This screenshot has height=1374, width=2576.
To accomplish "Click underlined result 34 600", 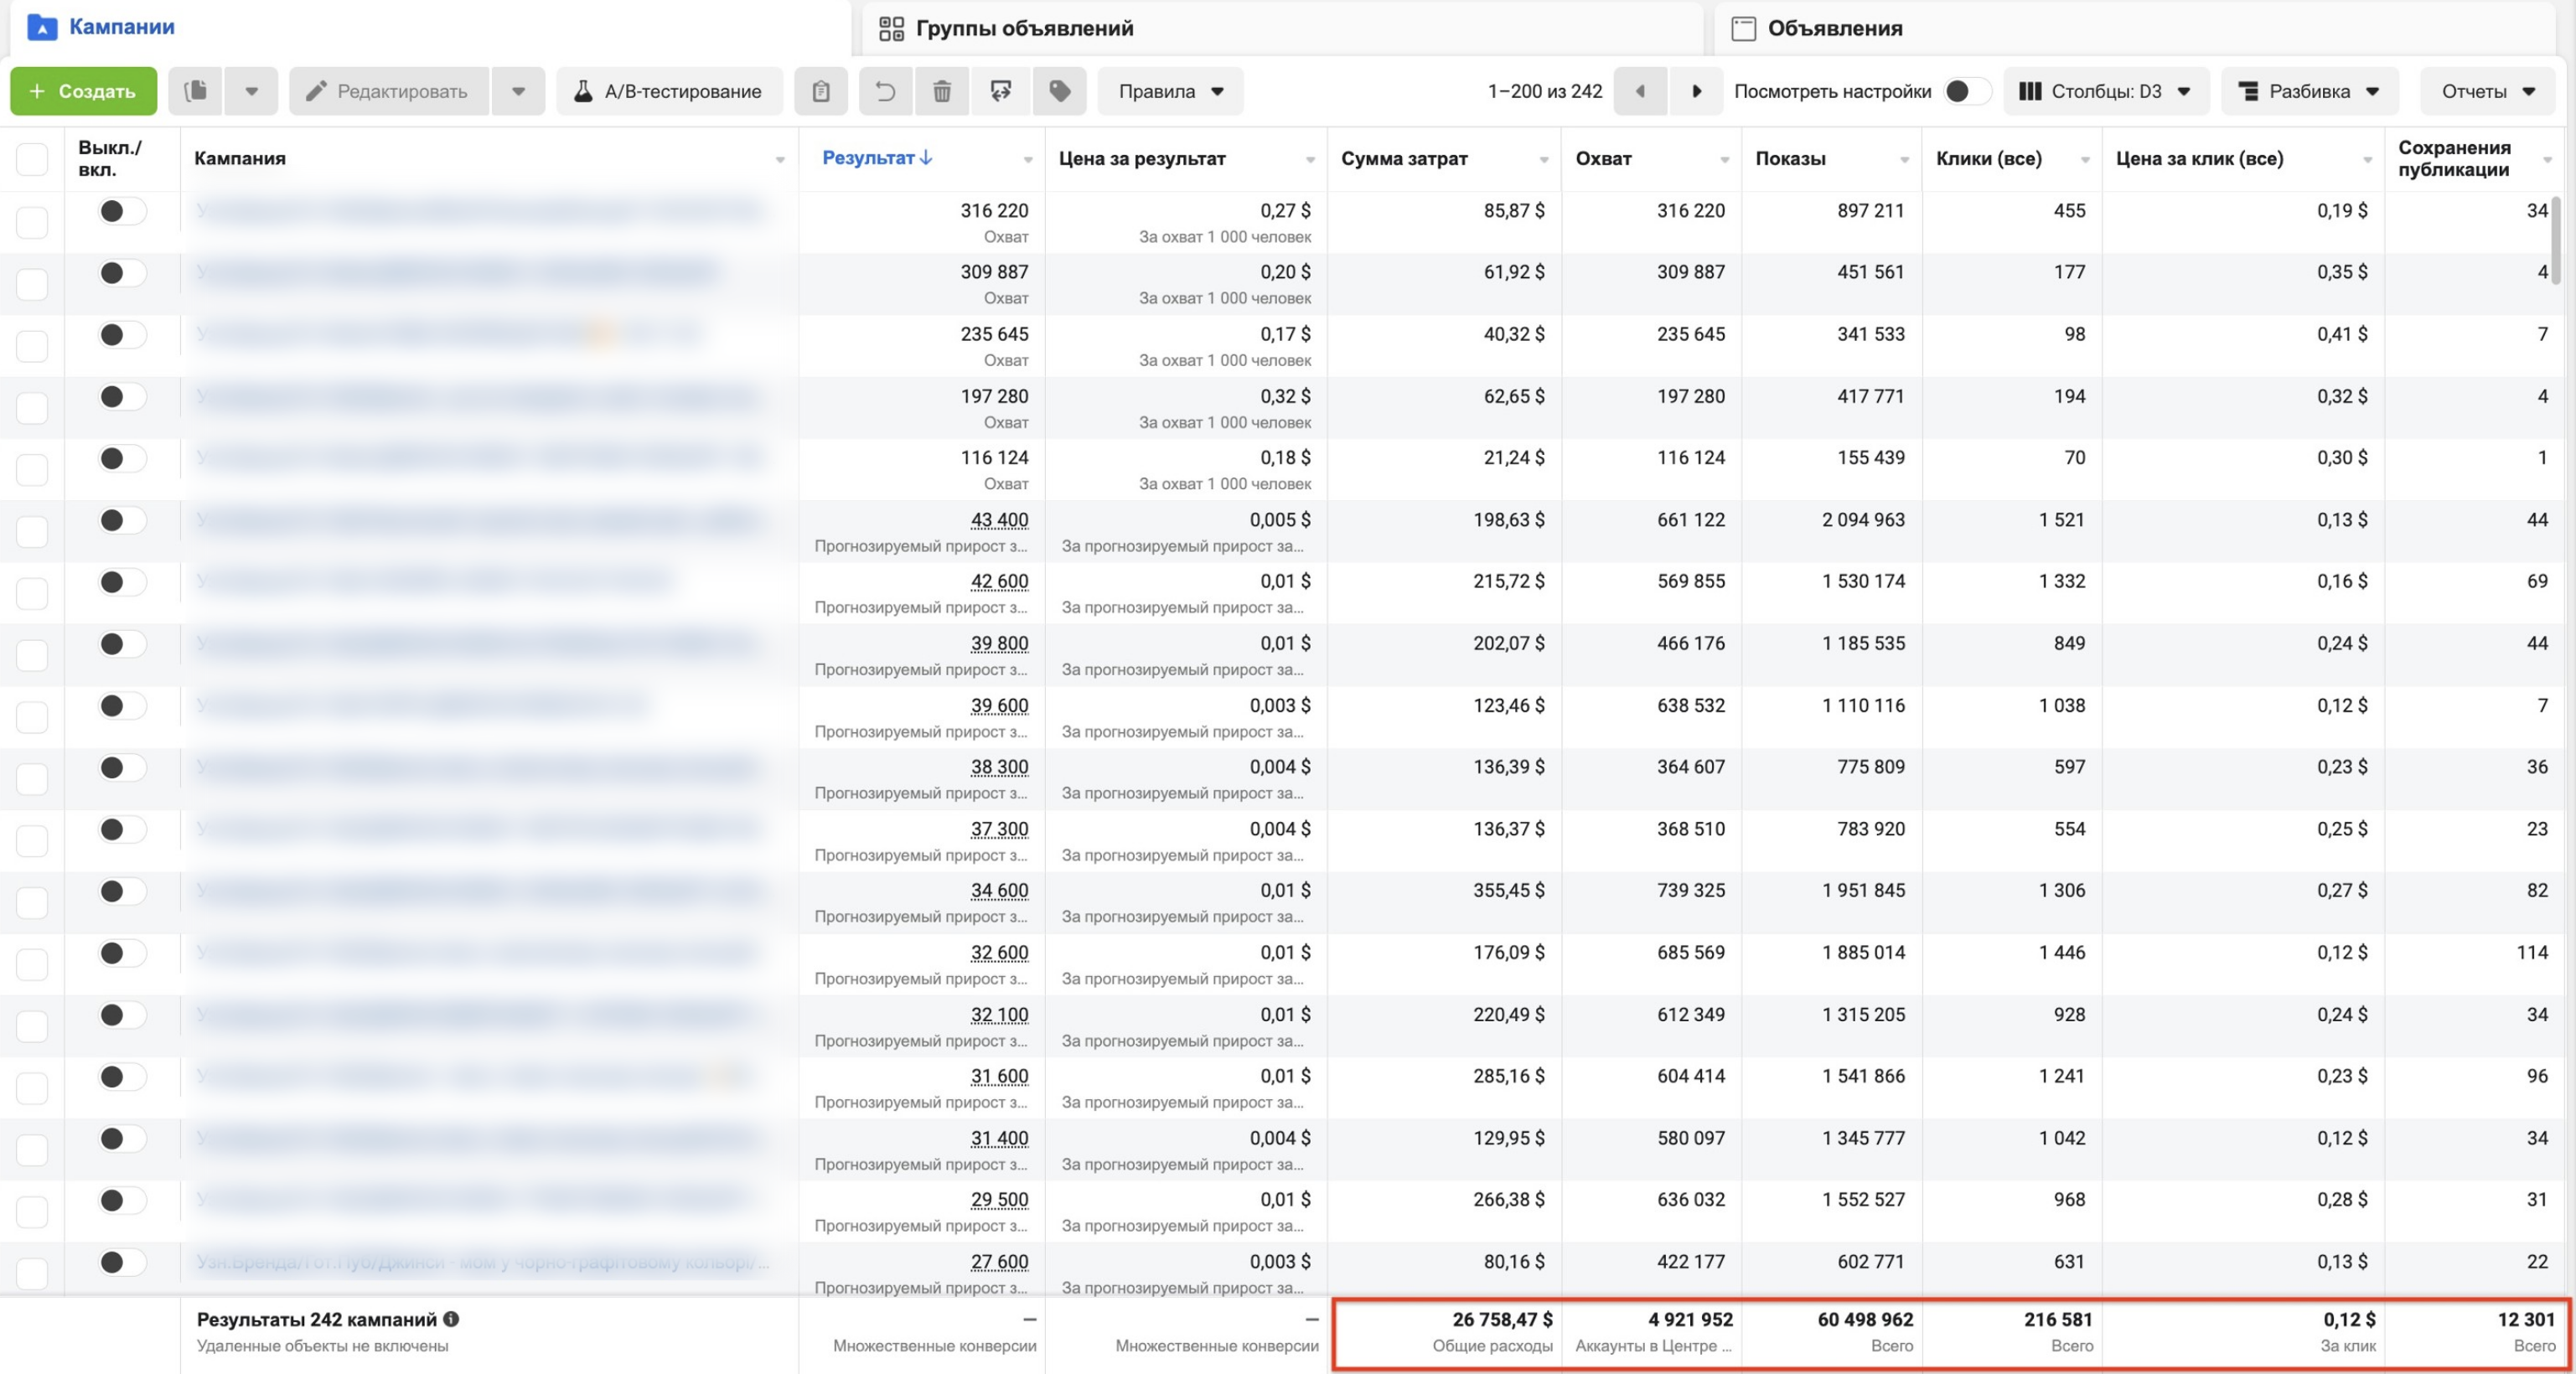I will pos(999,890).
